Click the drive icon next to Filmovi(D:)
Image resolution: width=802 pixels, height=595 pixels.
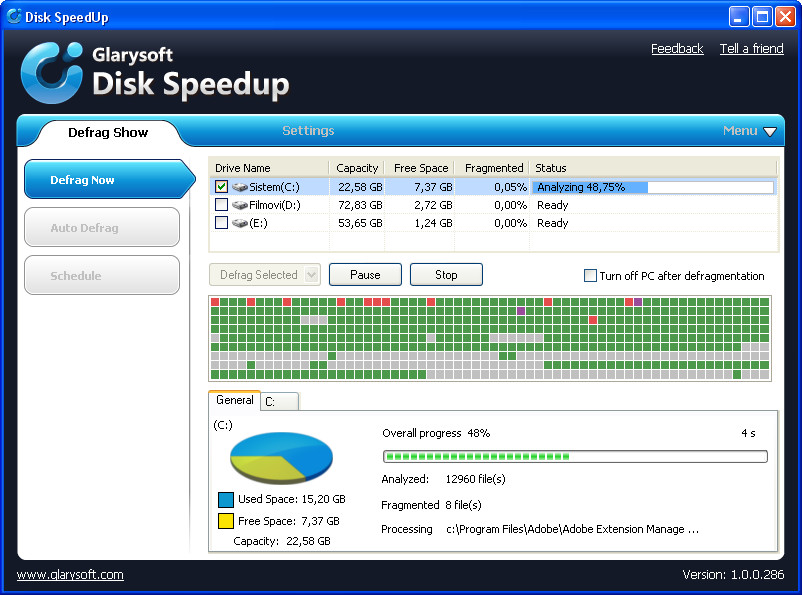pos(239,205)
